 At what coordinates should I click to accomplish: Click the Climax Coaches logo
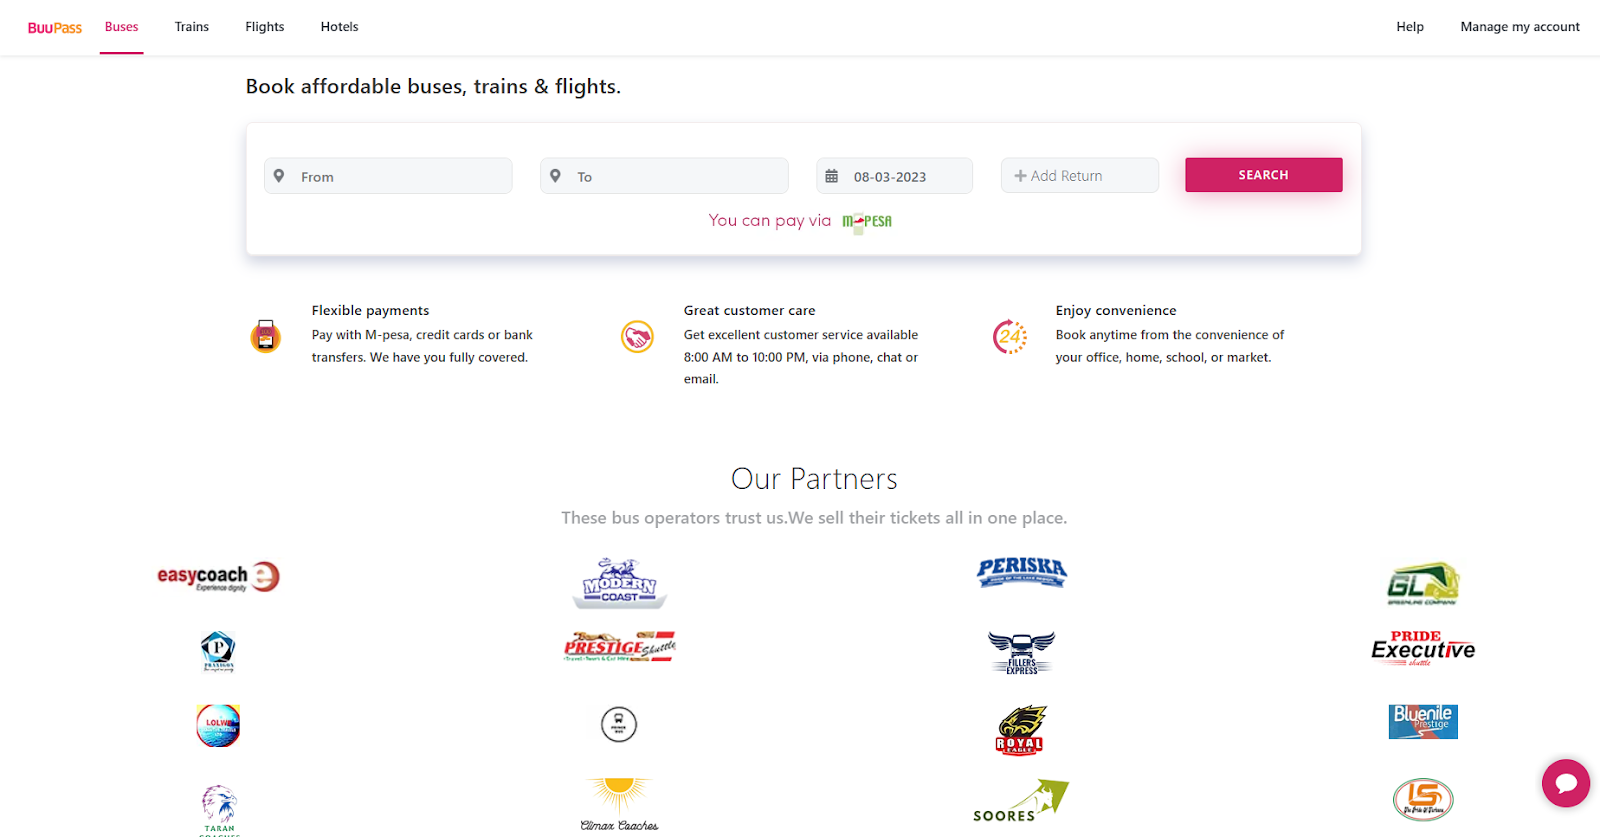click(x=619, y=804)
